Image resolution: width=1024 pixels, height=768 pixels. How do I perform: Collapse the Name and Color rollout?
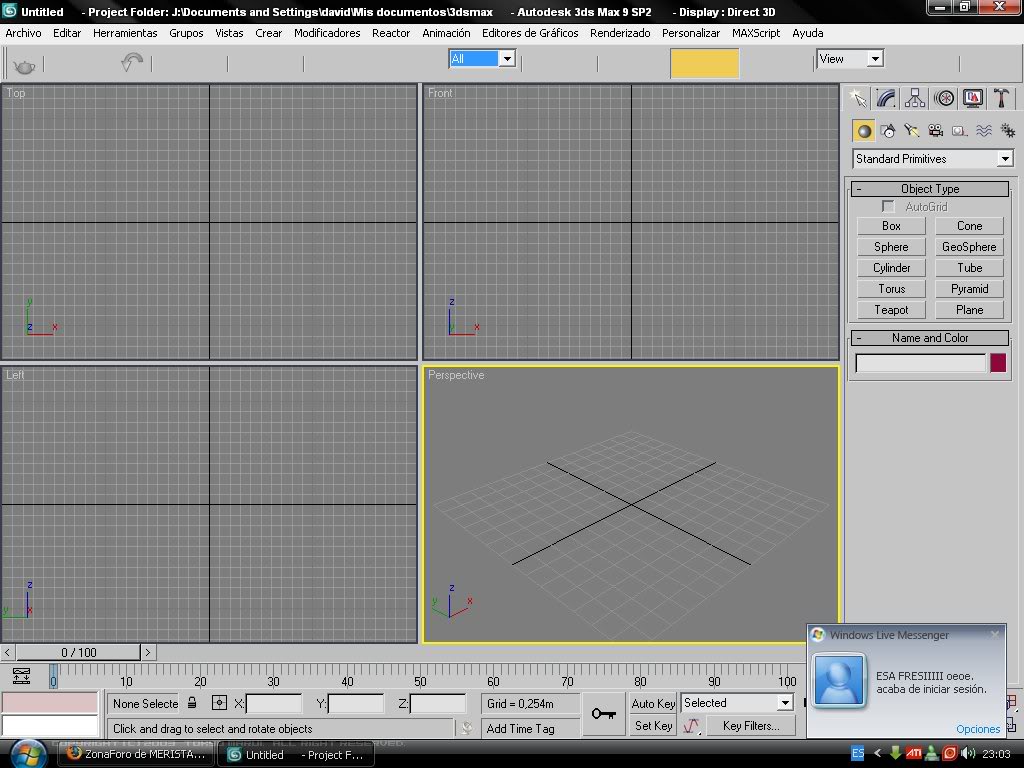[x=930, y=338]
